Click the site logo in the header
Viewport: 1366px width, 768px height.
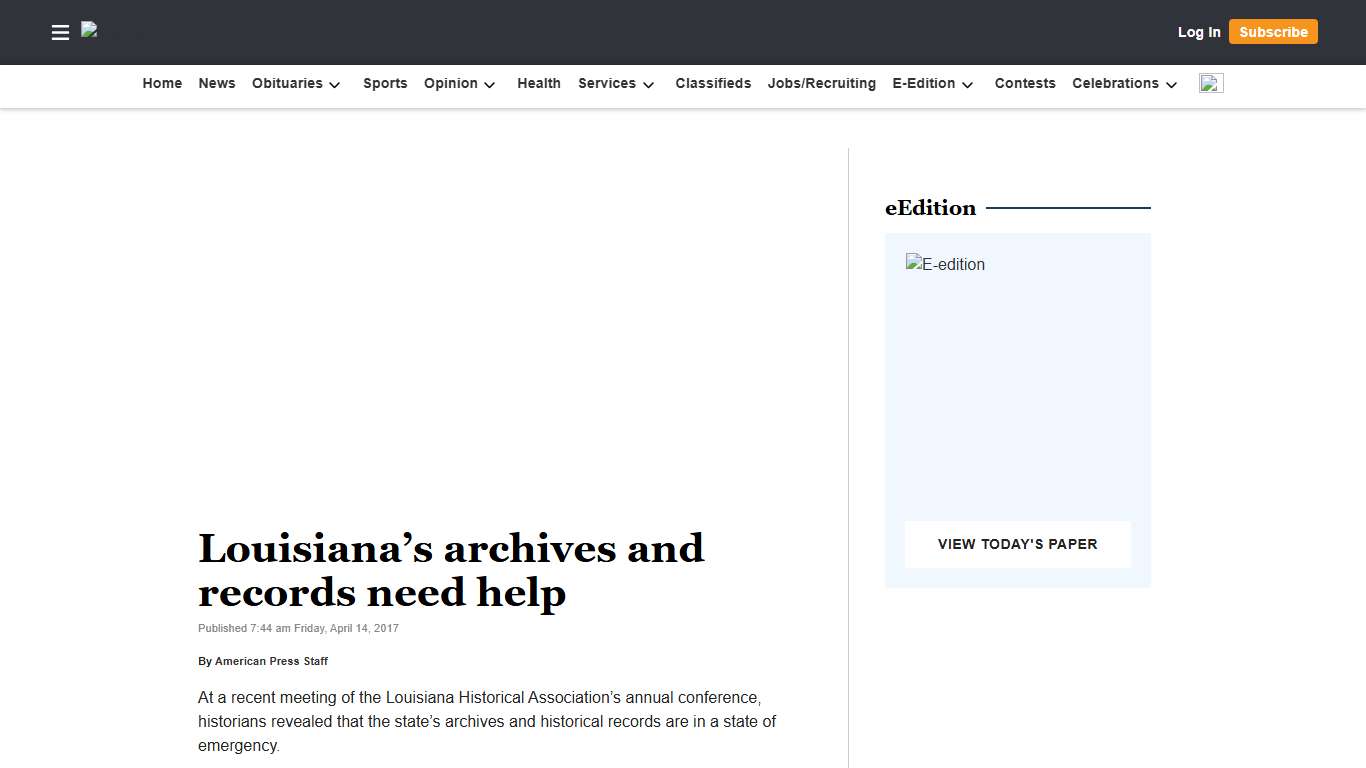pyautogui.click(x=110, y=32)
